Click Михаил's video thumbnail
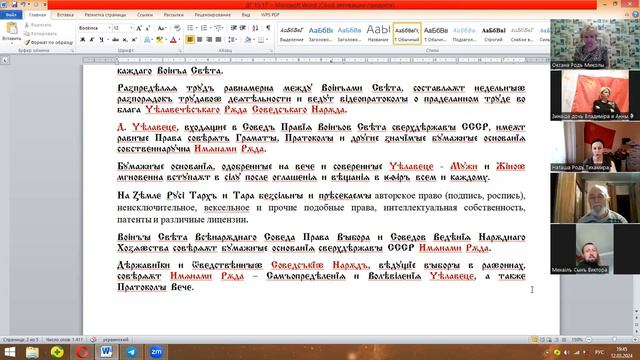 click(595, 249)
